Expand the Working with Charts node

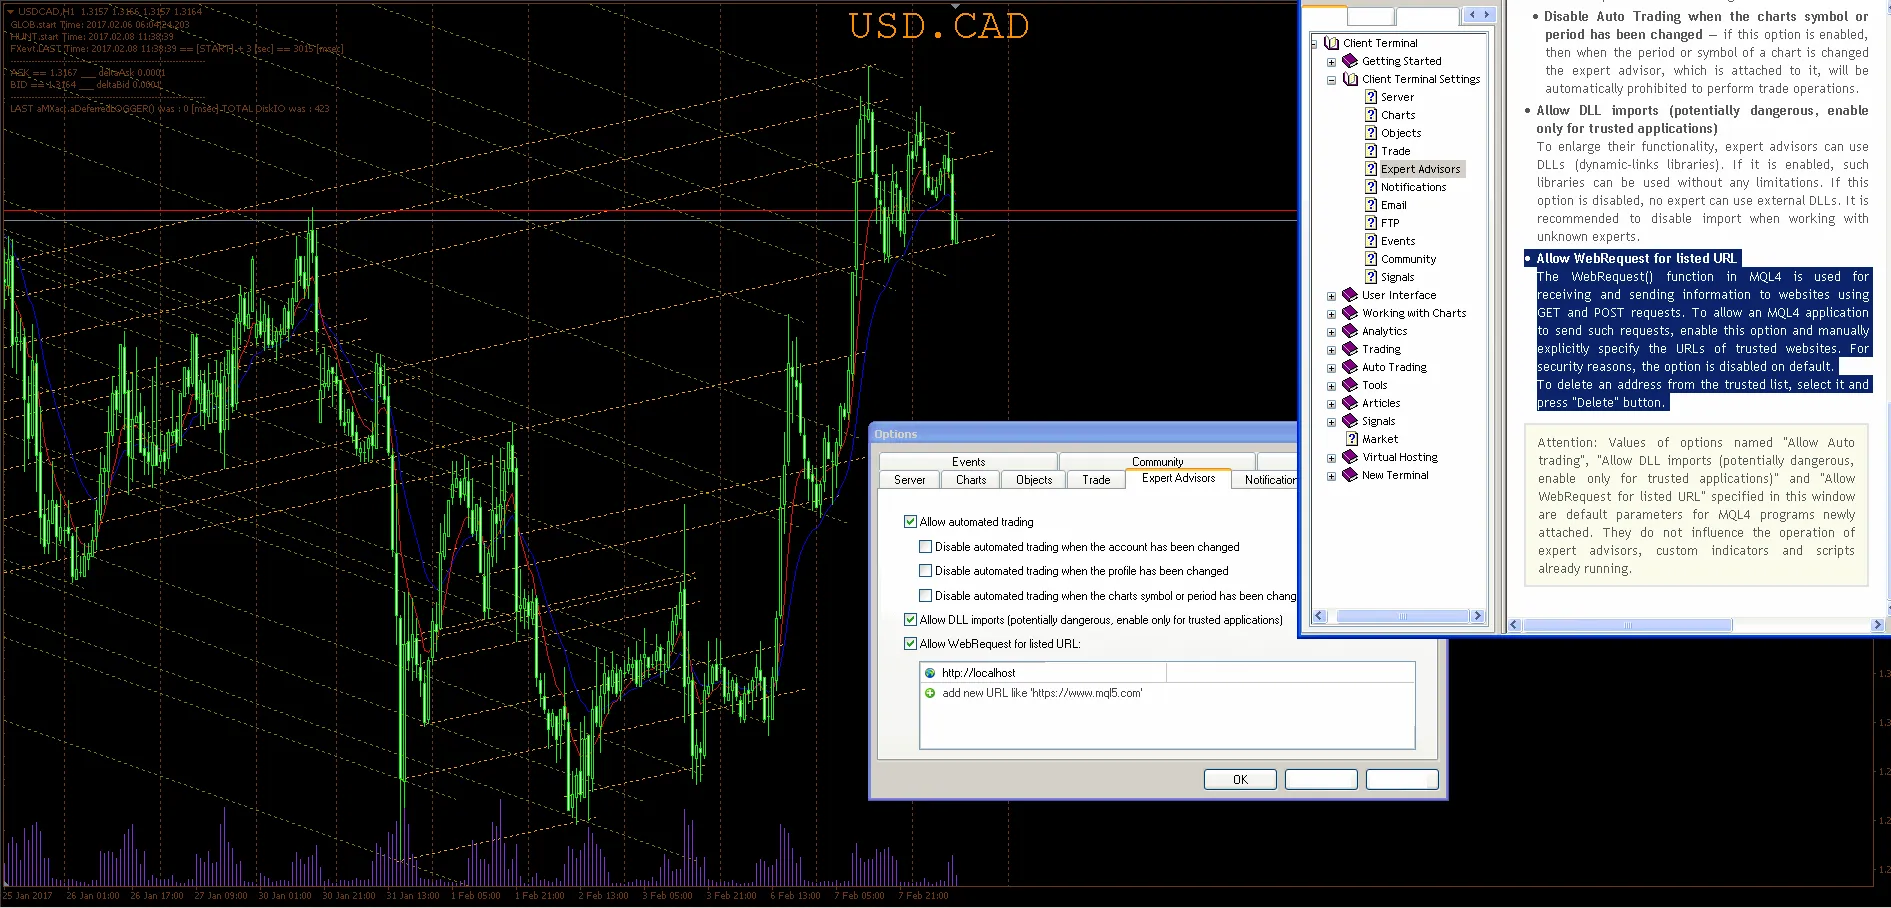click(x=1331, y=314)
